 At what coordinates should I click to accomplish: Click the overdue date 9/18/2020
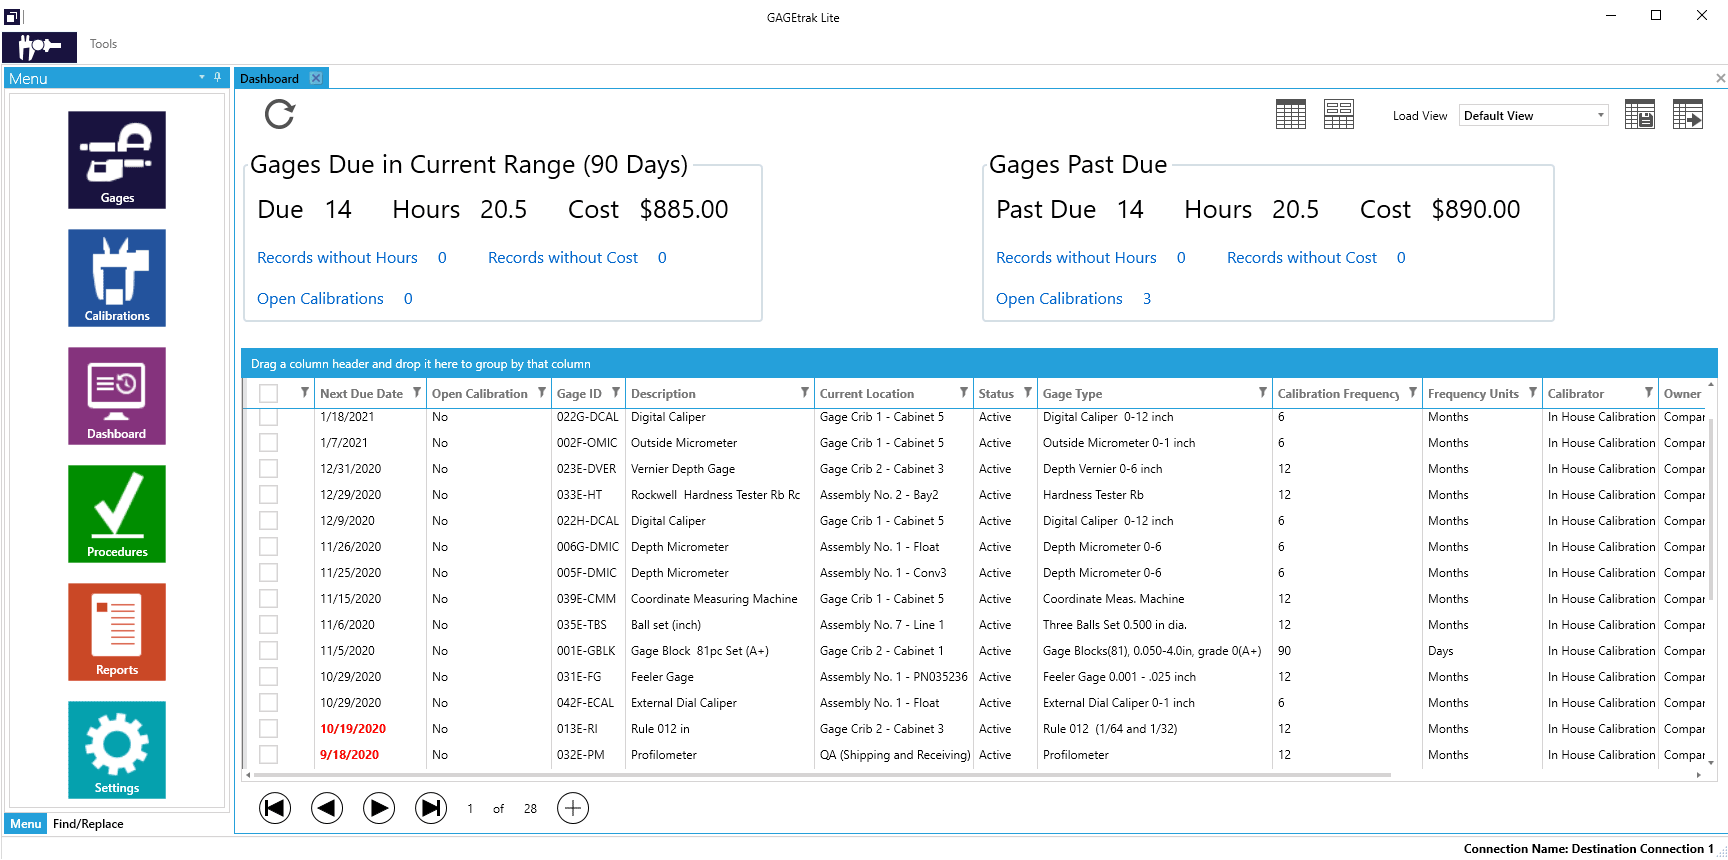(x=349, y=755)
